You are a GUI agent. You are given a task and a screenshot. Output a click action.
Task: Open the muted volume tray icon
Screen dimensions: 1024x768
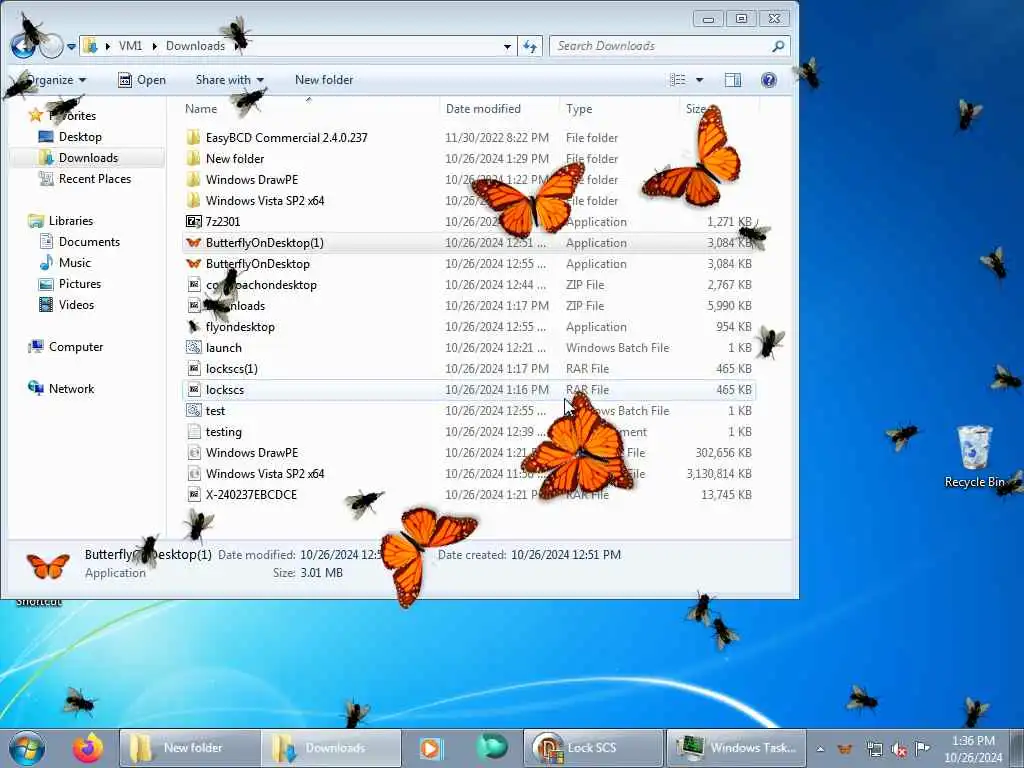[x=899, y=749]
